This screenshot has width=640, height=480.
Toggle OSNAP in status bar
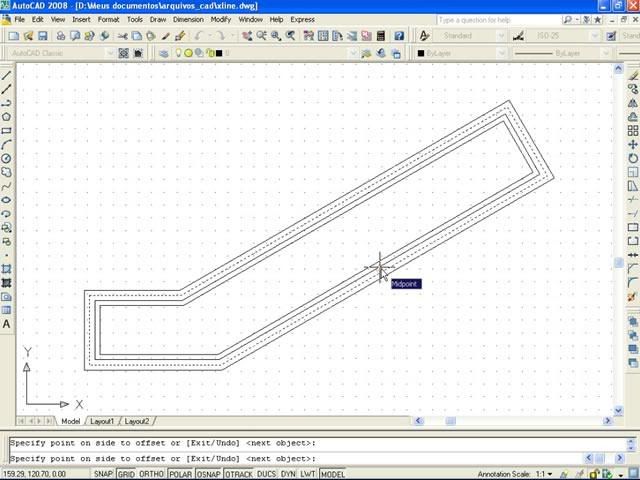[209, 474]
